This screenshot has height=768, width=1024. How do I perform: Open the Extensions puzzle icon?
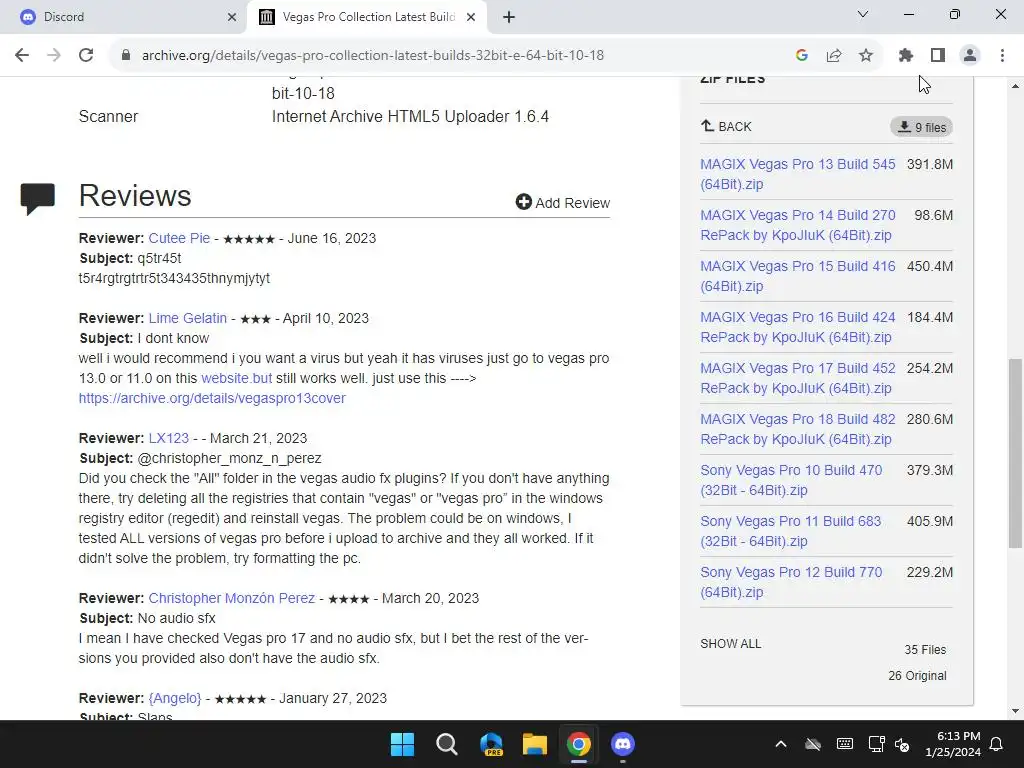(x=906, y=55)
